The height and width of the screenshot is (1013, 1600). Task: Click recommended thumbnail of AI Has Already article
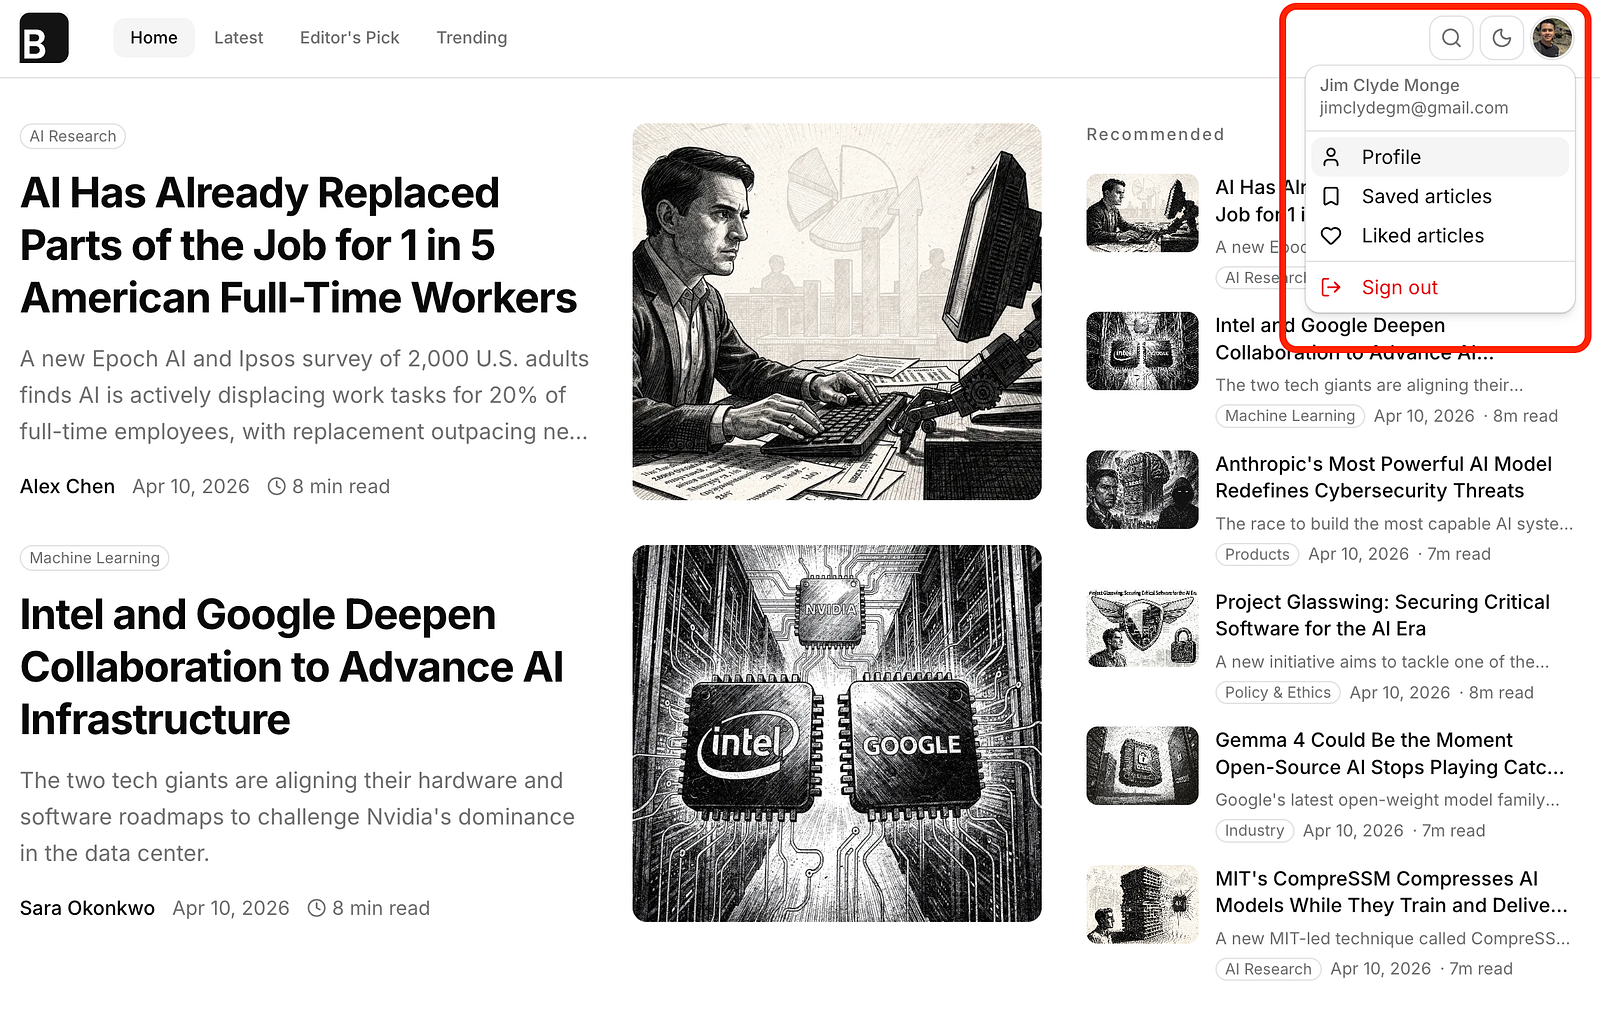click(x=1143, y=213)
